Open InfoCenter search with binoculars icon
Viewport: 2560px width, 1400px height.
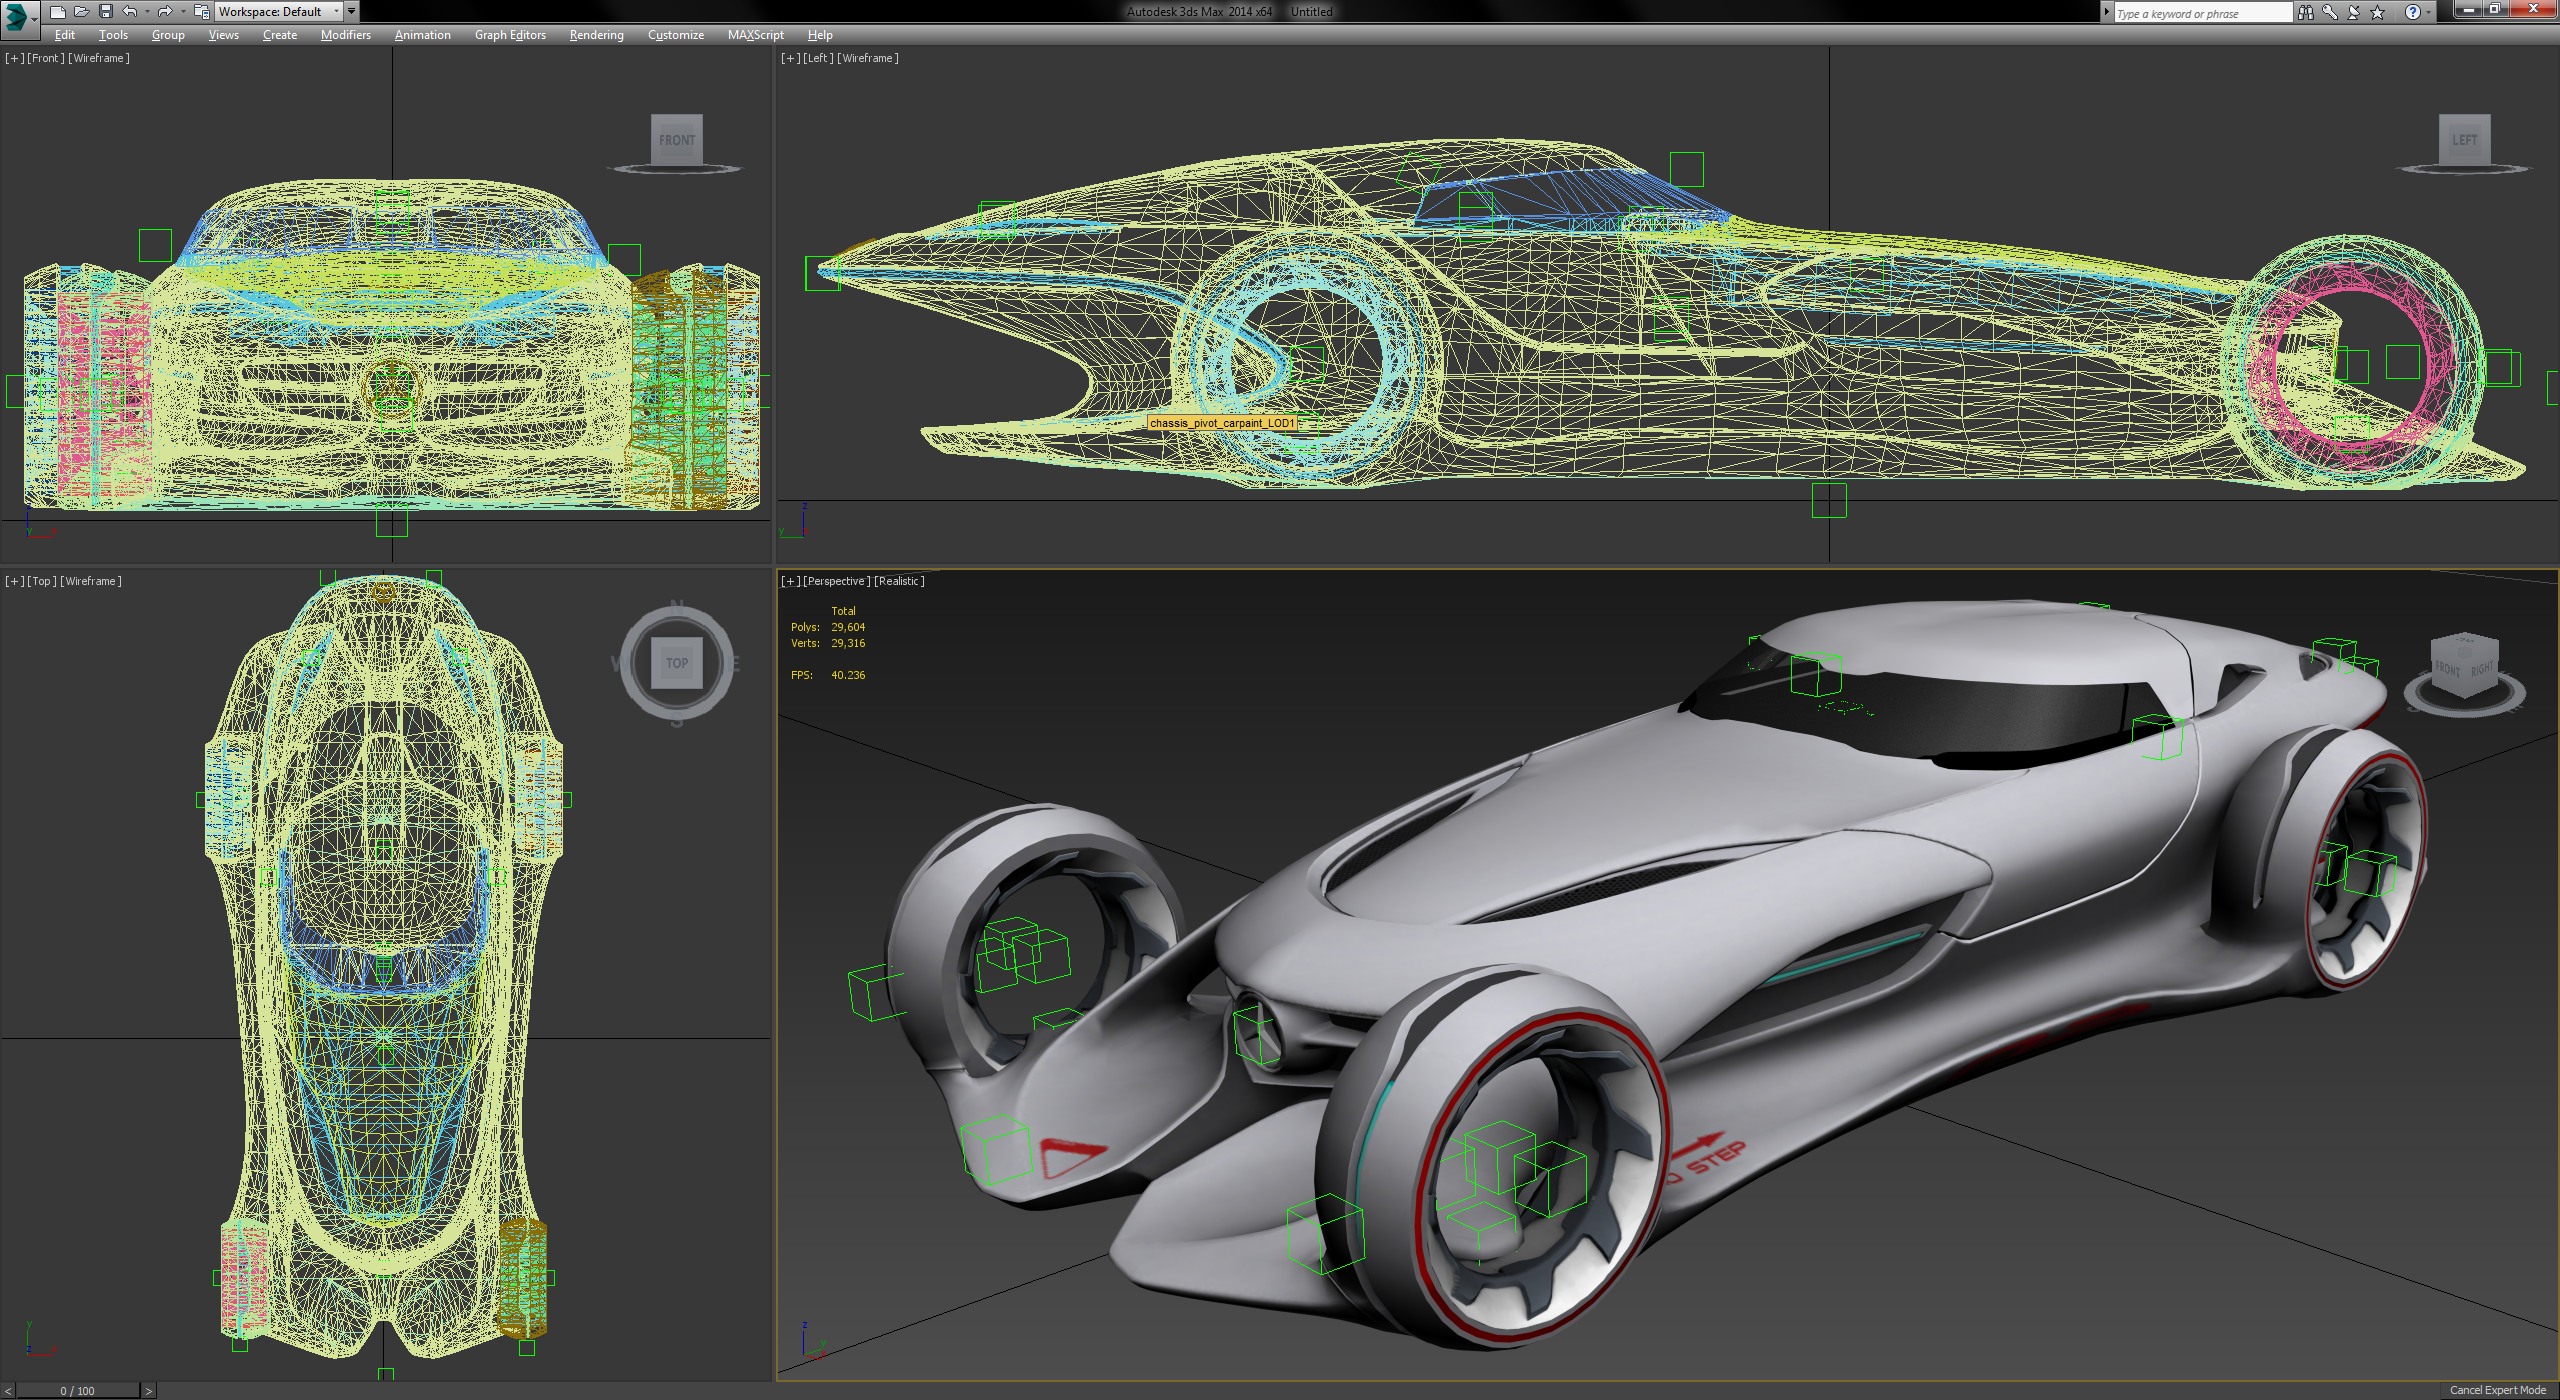2306,12
